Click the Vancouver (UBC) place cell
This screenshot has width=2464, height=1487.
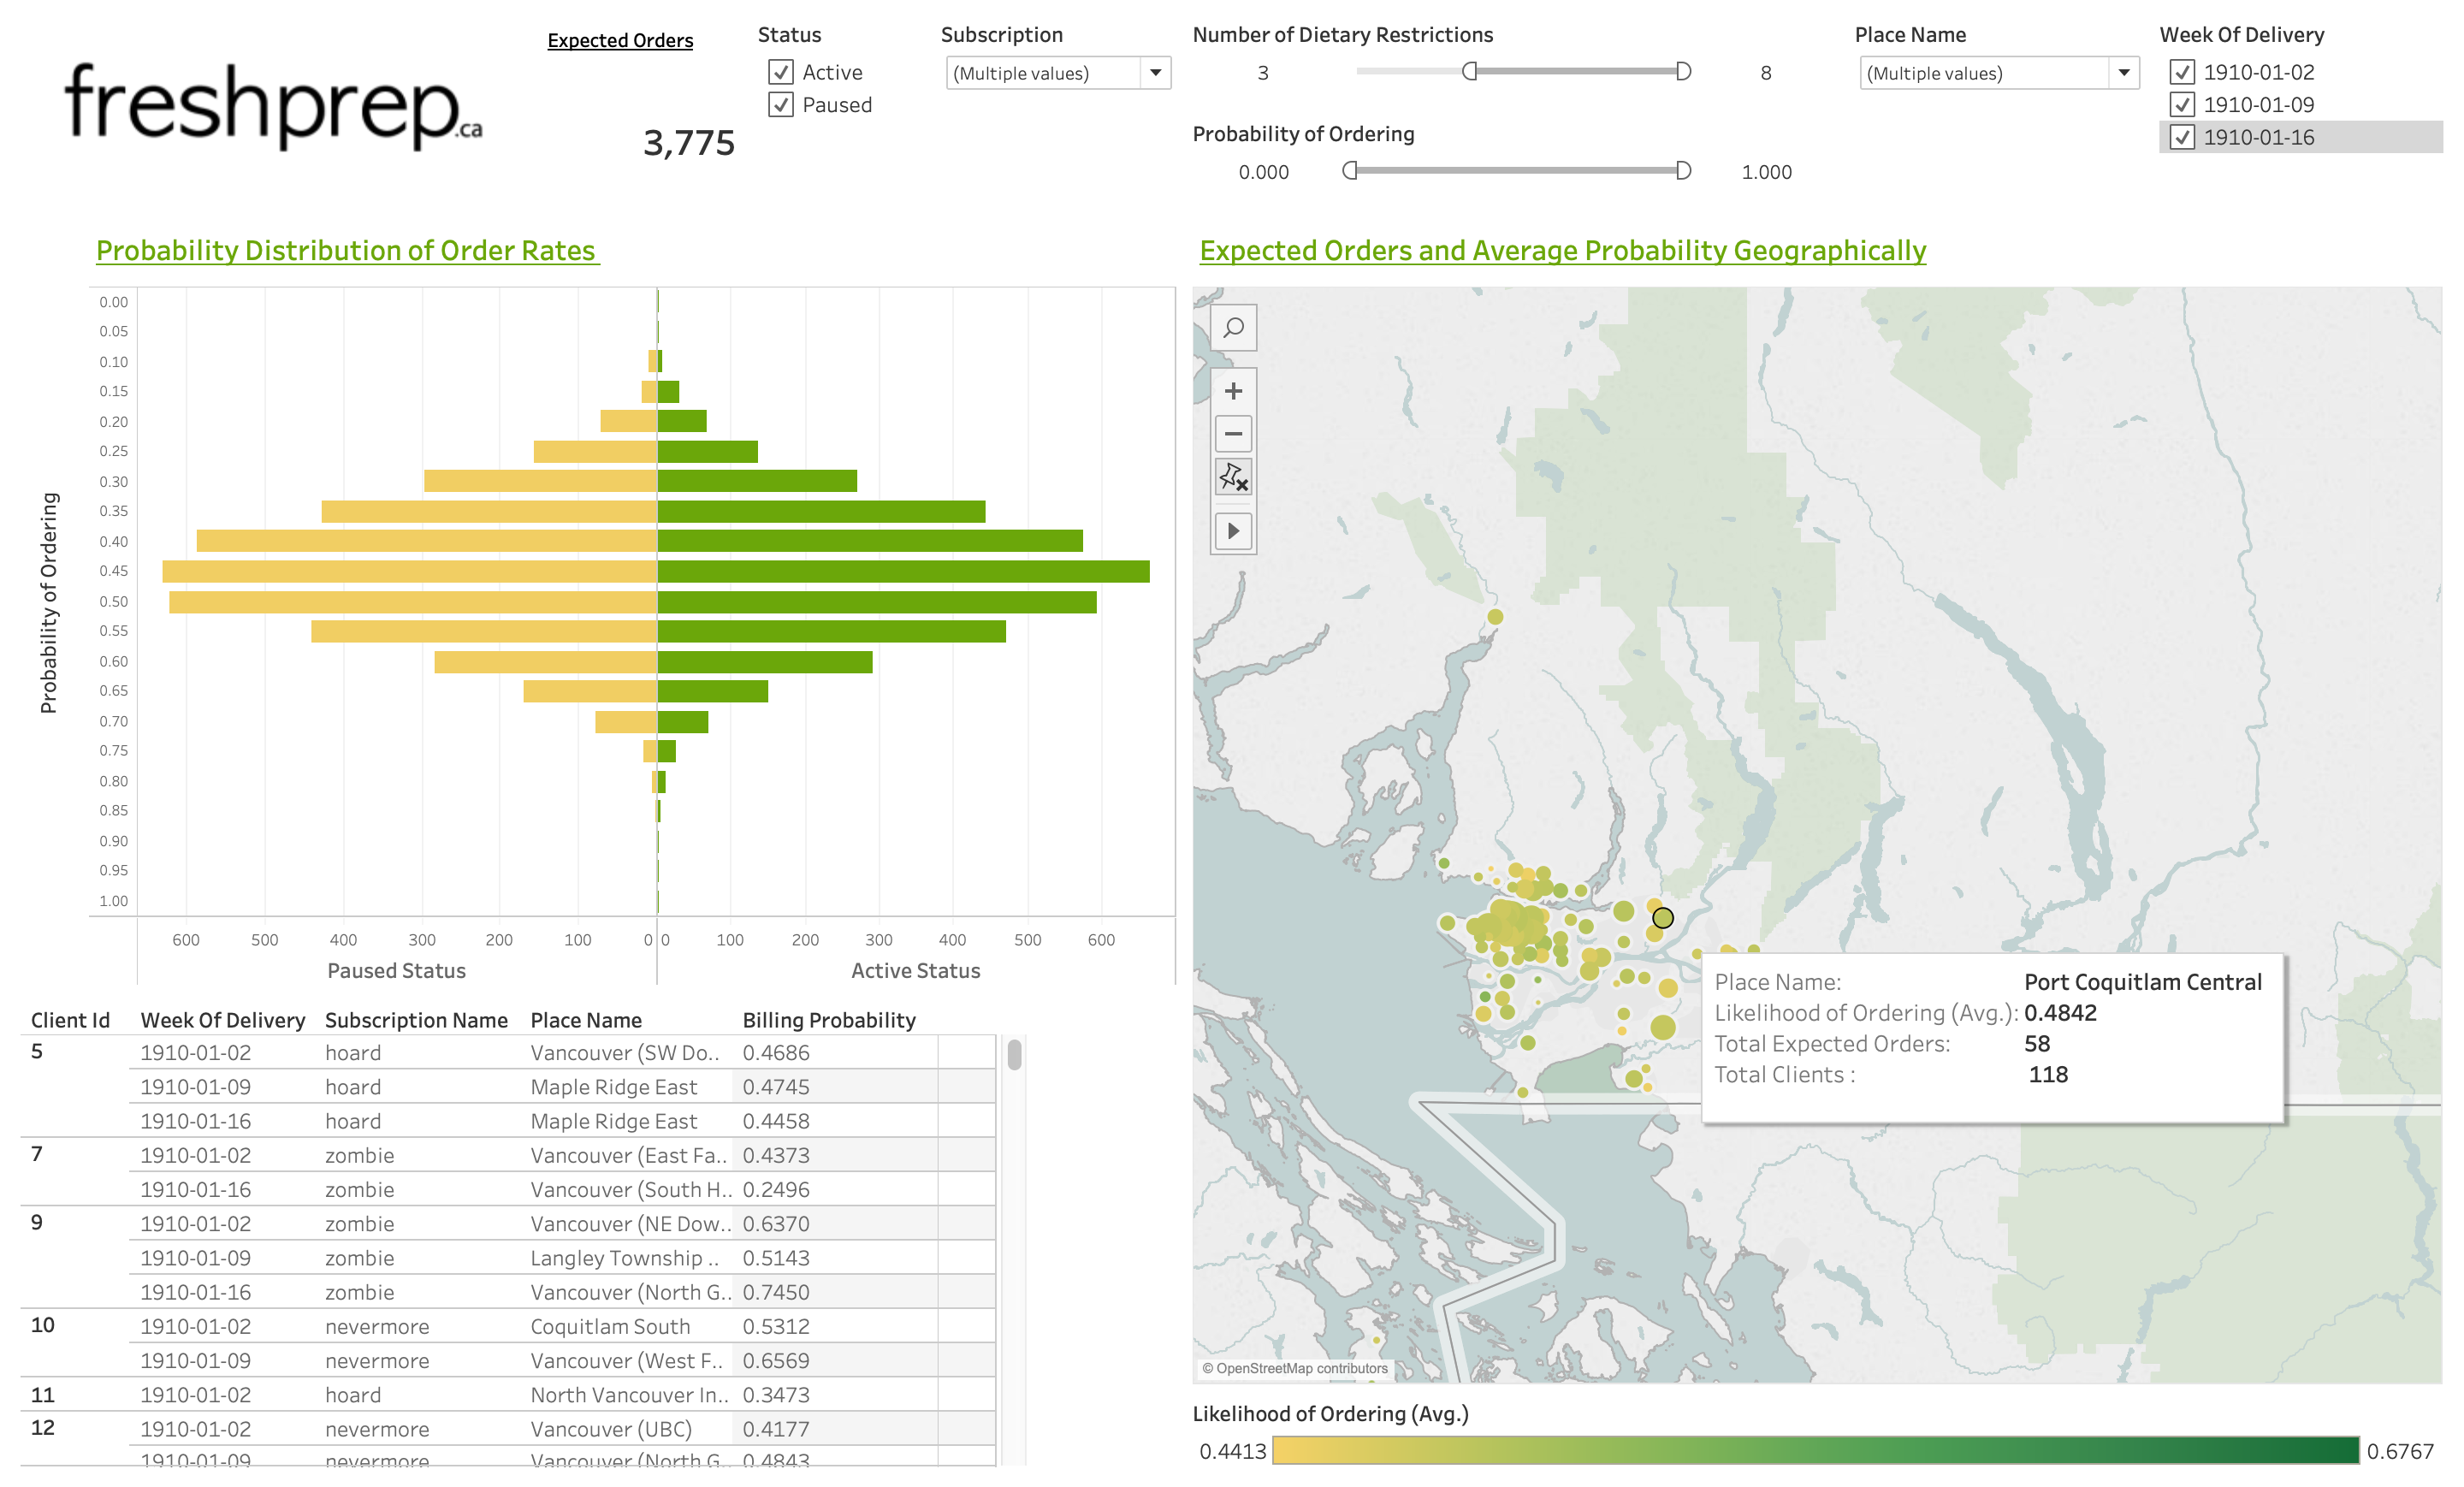point(611,1429)
